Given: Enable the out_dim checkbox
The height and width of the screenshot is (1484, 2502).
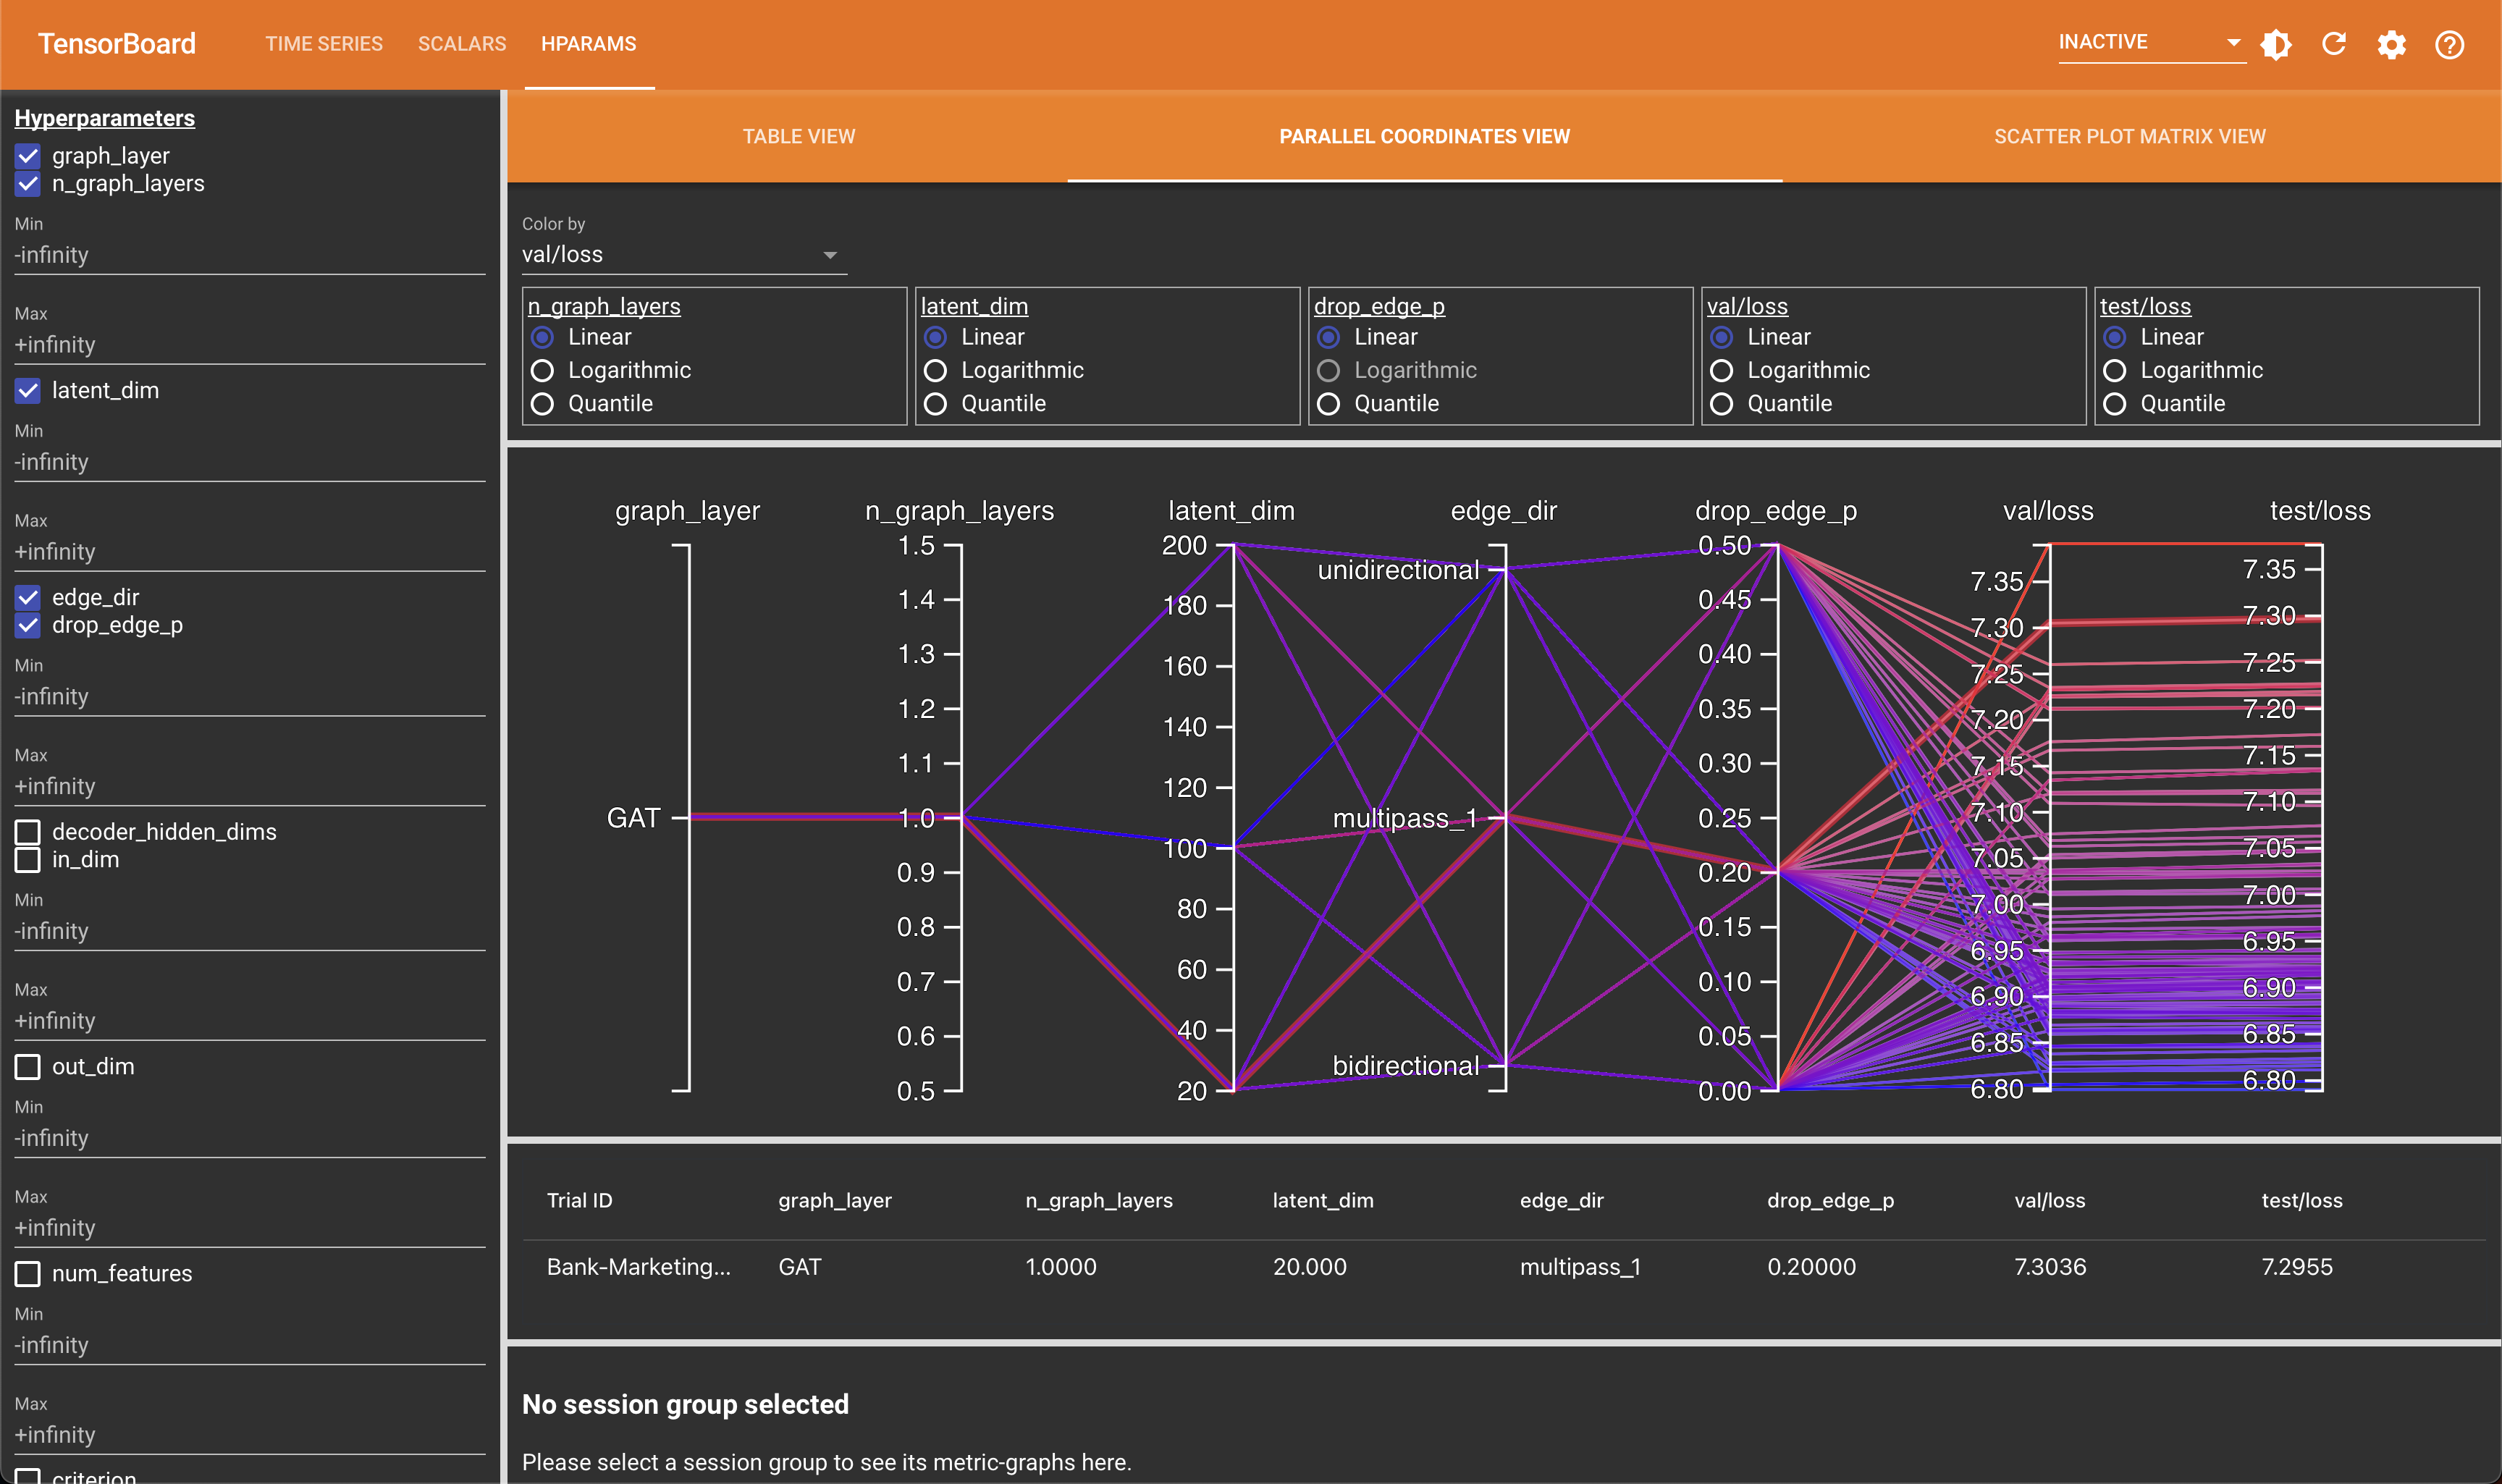Looking at the screenshot, I should click(28, 1067).
